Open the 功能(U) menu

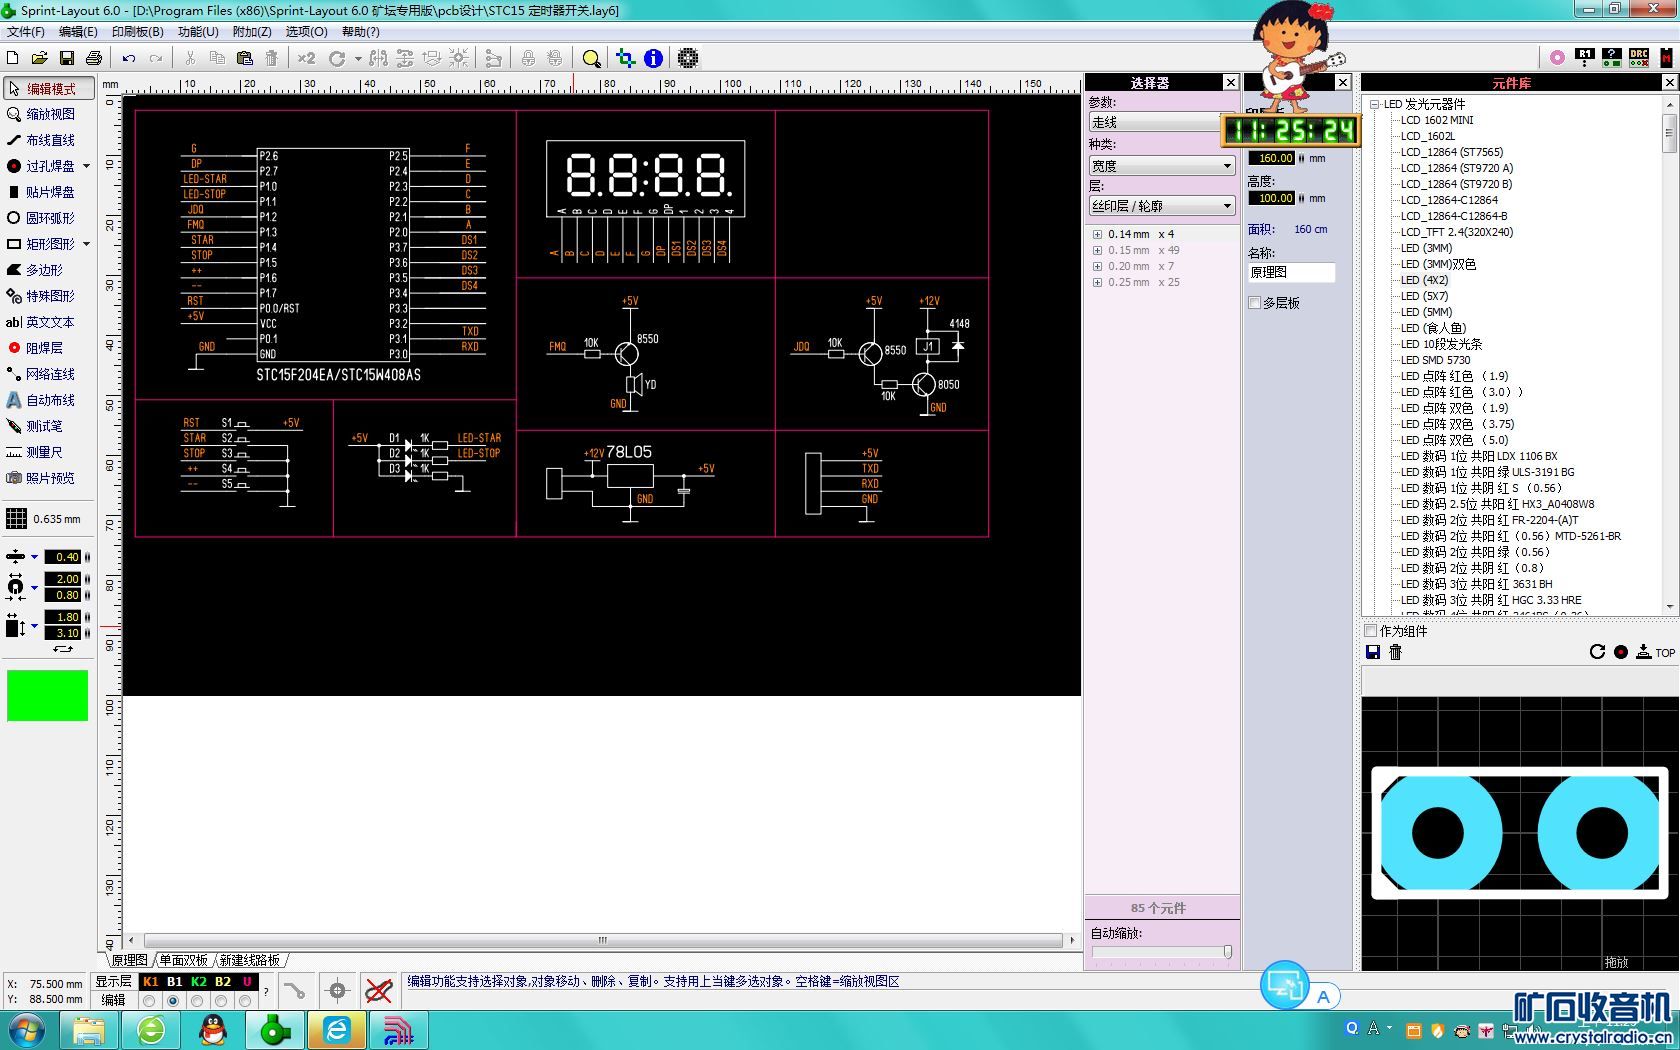tap(198, 32)
